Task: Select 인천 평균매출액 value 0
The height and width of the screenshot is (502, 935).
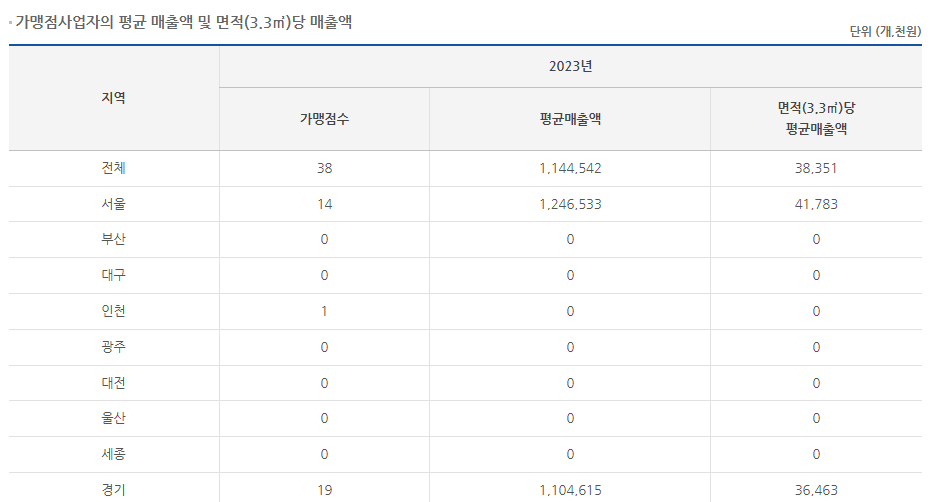Action: [570, 311]
